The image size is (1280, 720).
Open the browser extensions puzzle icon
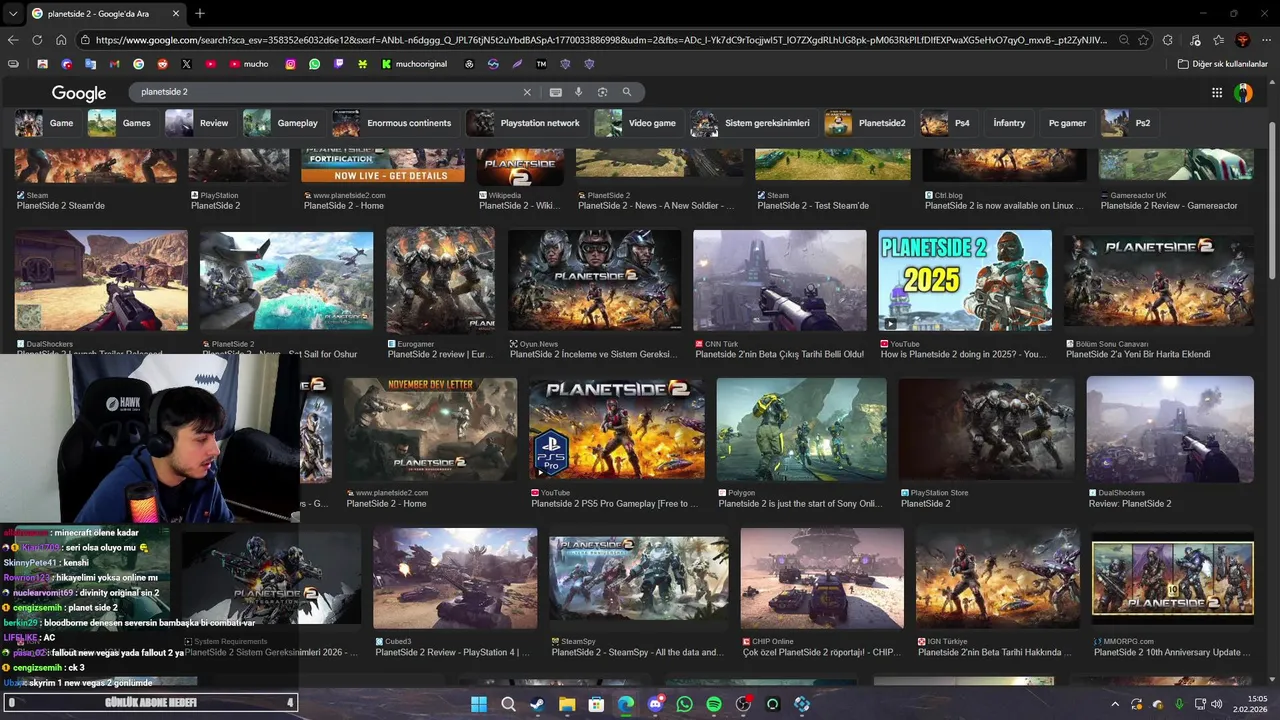(1168, 40)
